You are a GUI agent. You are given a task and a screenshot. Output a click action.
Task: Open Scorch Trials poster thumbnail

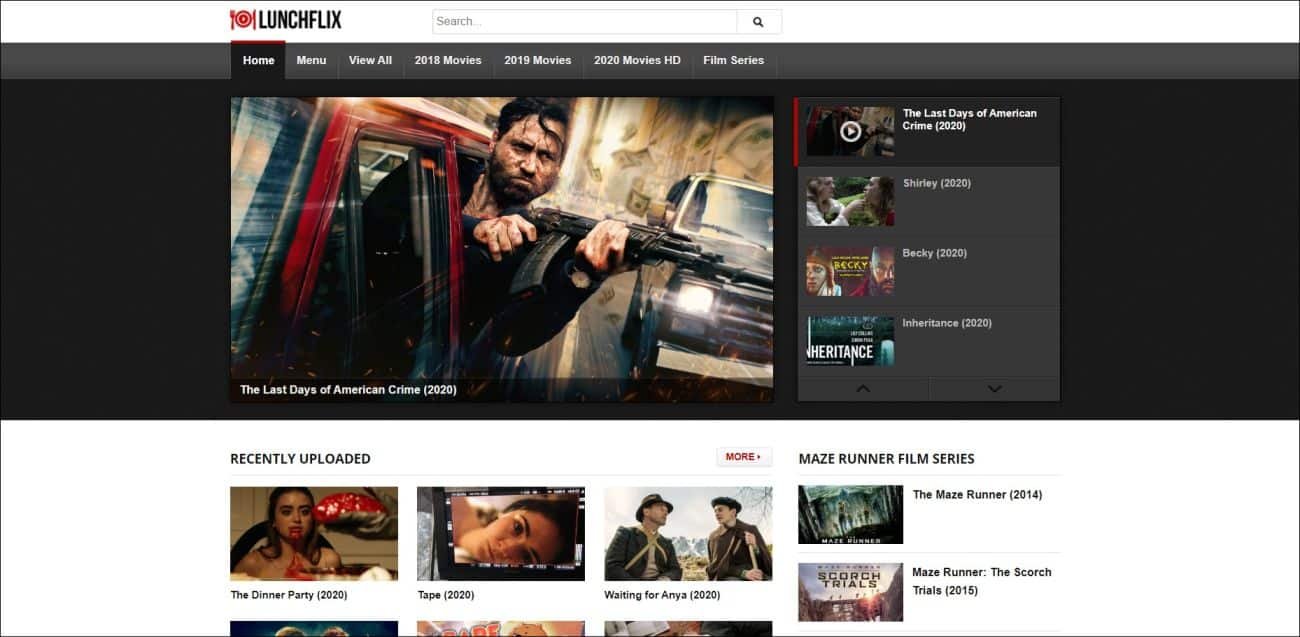(x=850, y=592)
